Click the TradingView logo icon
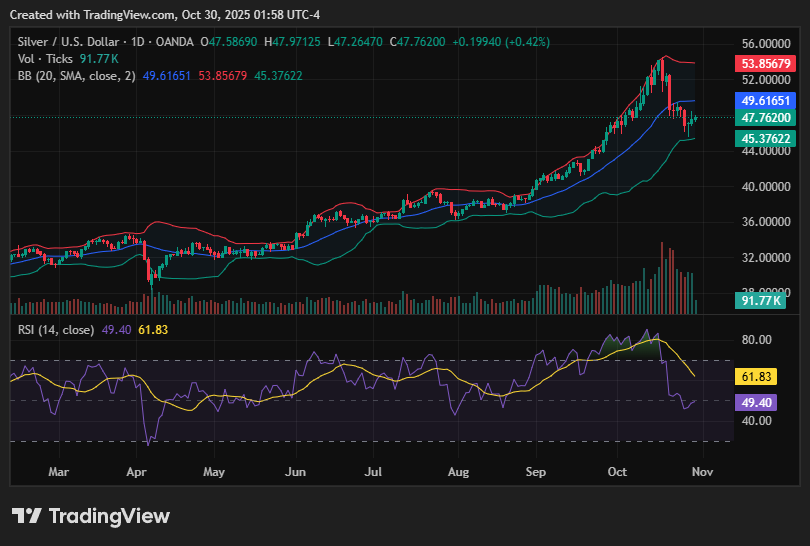Image resolution: width=810 pixels, height=546 pixels. (27, 516)
